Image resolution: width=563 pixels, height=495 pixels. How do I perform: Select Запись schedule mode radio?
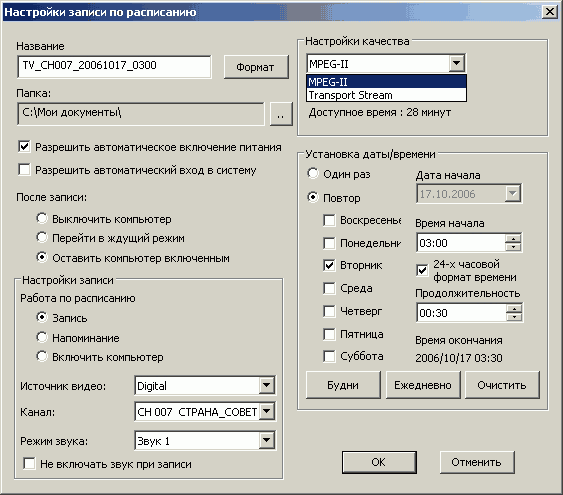click(x=42, y=317)
